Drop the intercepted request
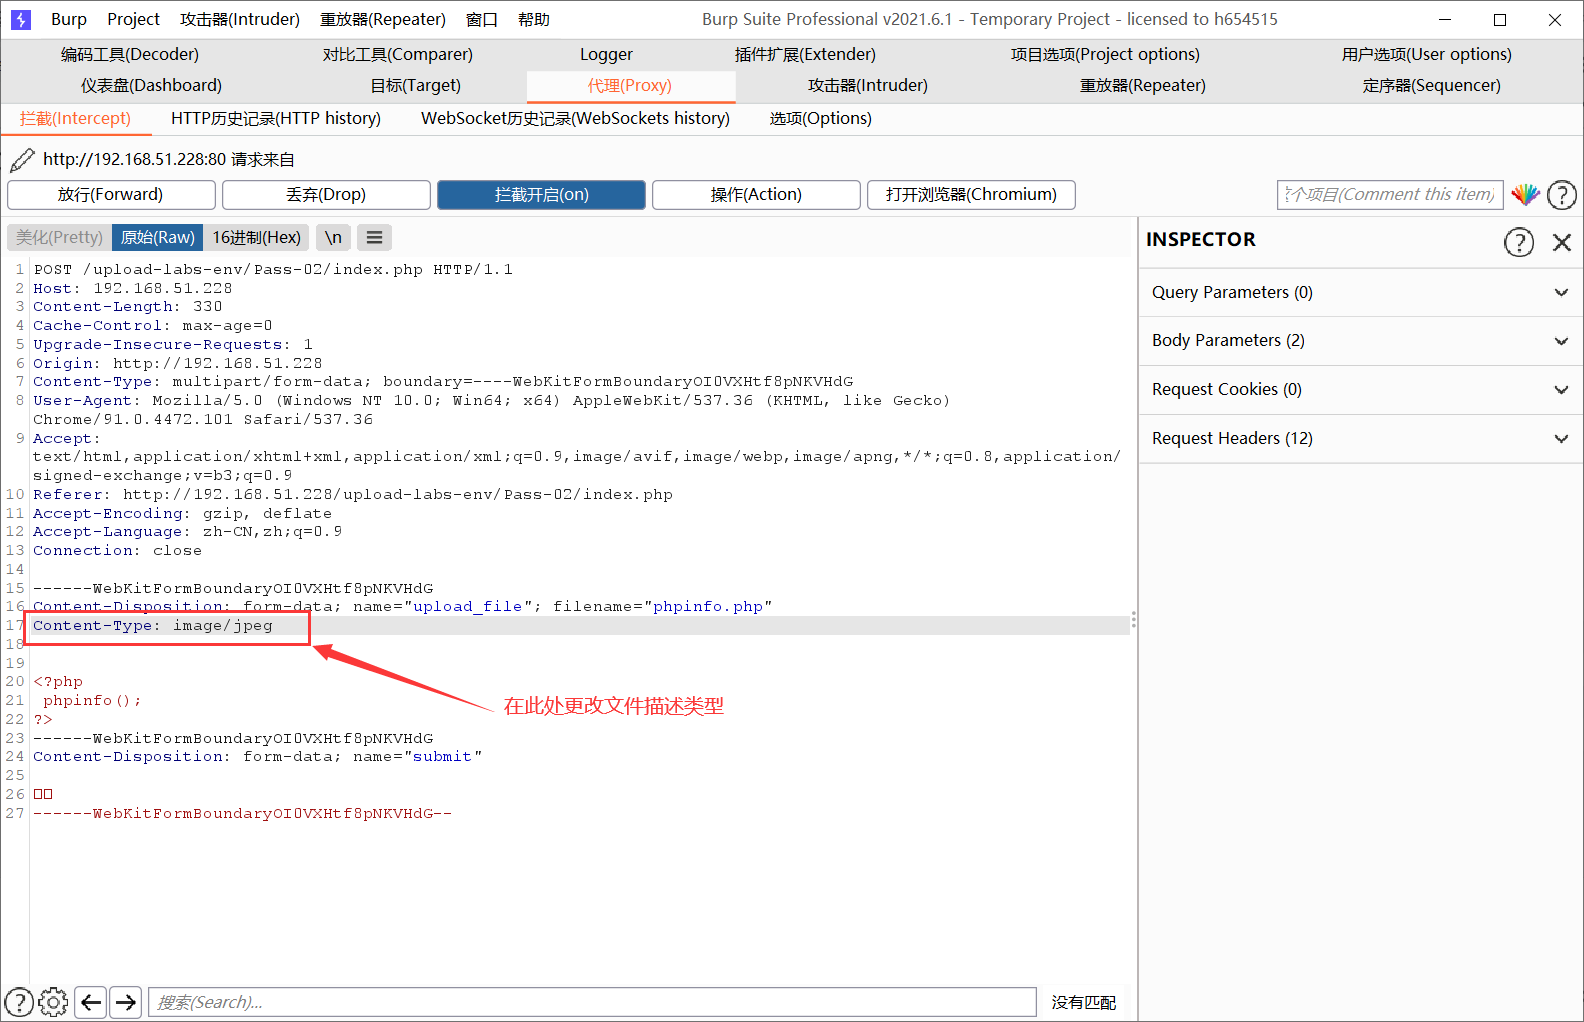 coord(326,195)
